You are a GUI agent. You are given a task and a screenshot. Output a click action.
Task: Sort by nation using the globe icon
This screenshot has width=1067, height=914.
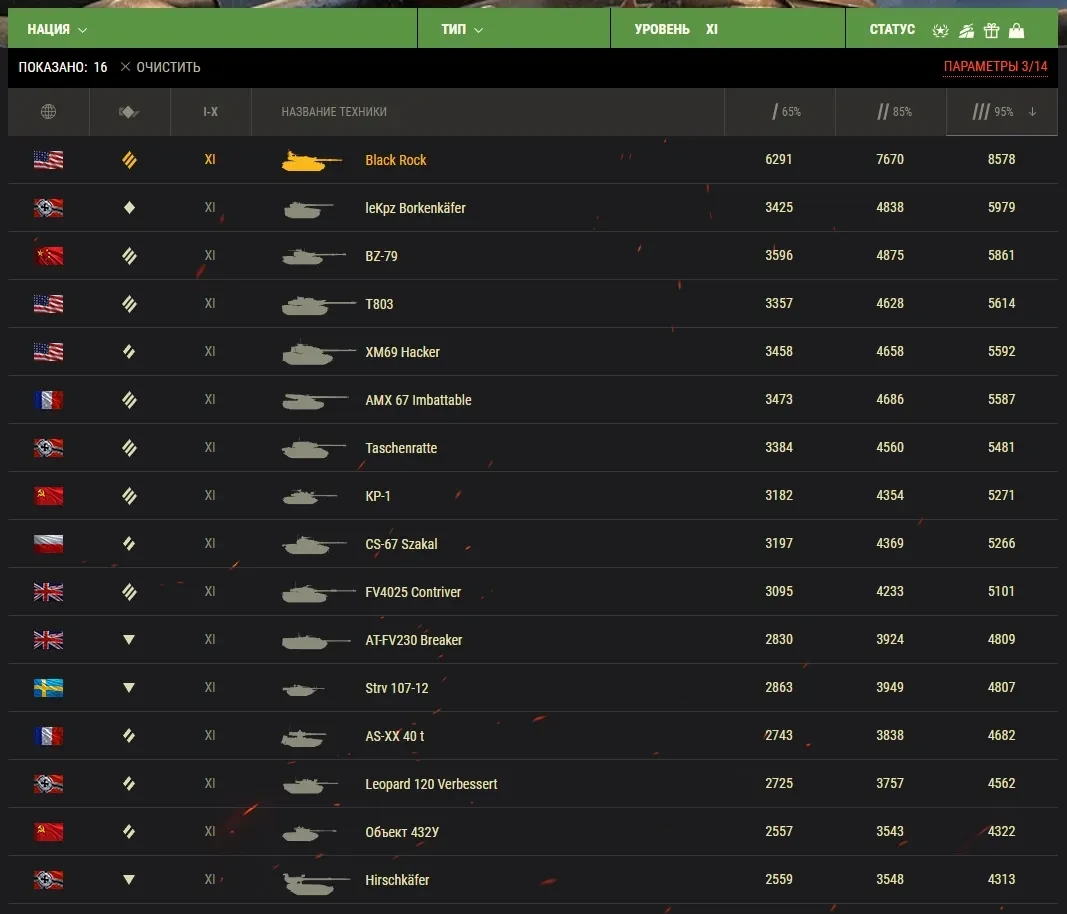pyautogui.click(x=48, y=112)
